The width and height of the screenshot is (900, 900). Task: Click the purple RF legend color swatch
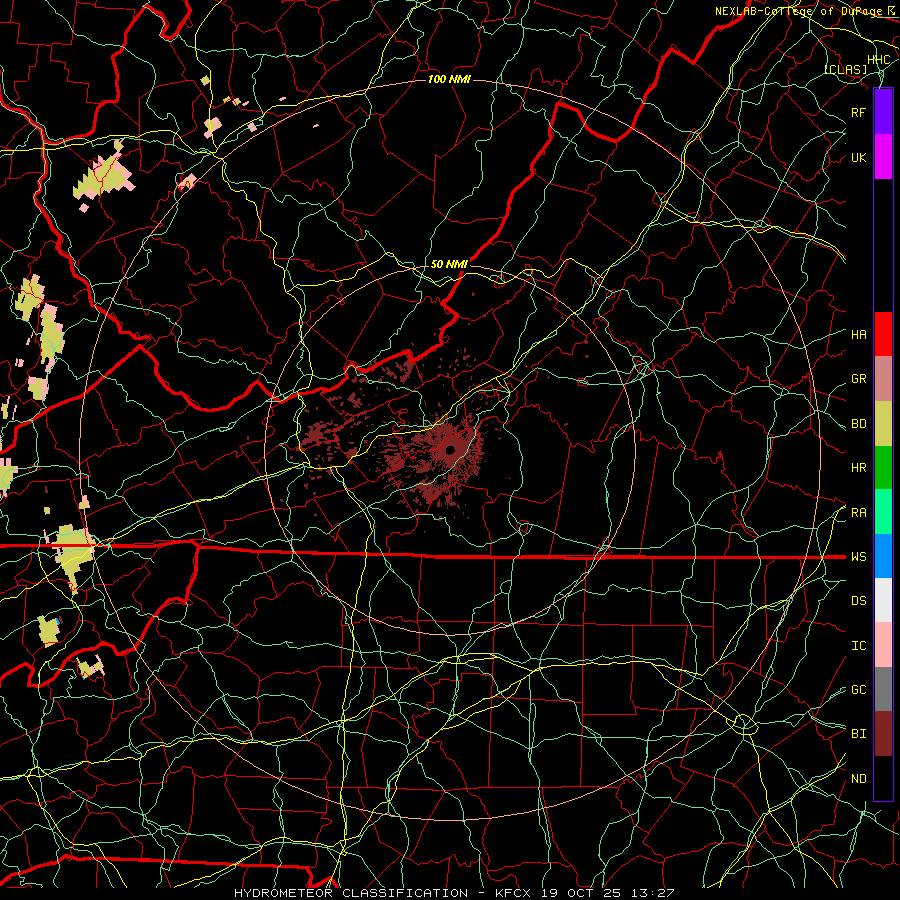coord(883,112)
